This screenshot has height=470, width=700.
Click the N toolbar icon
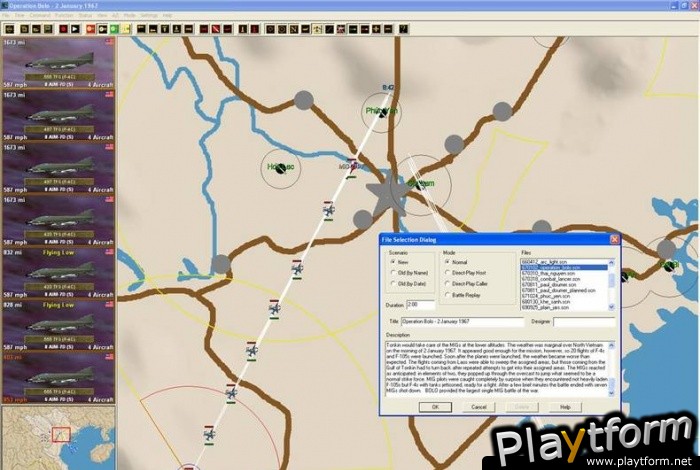294,29
